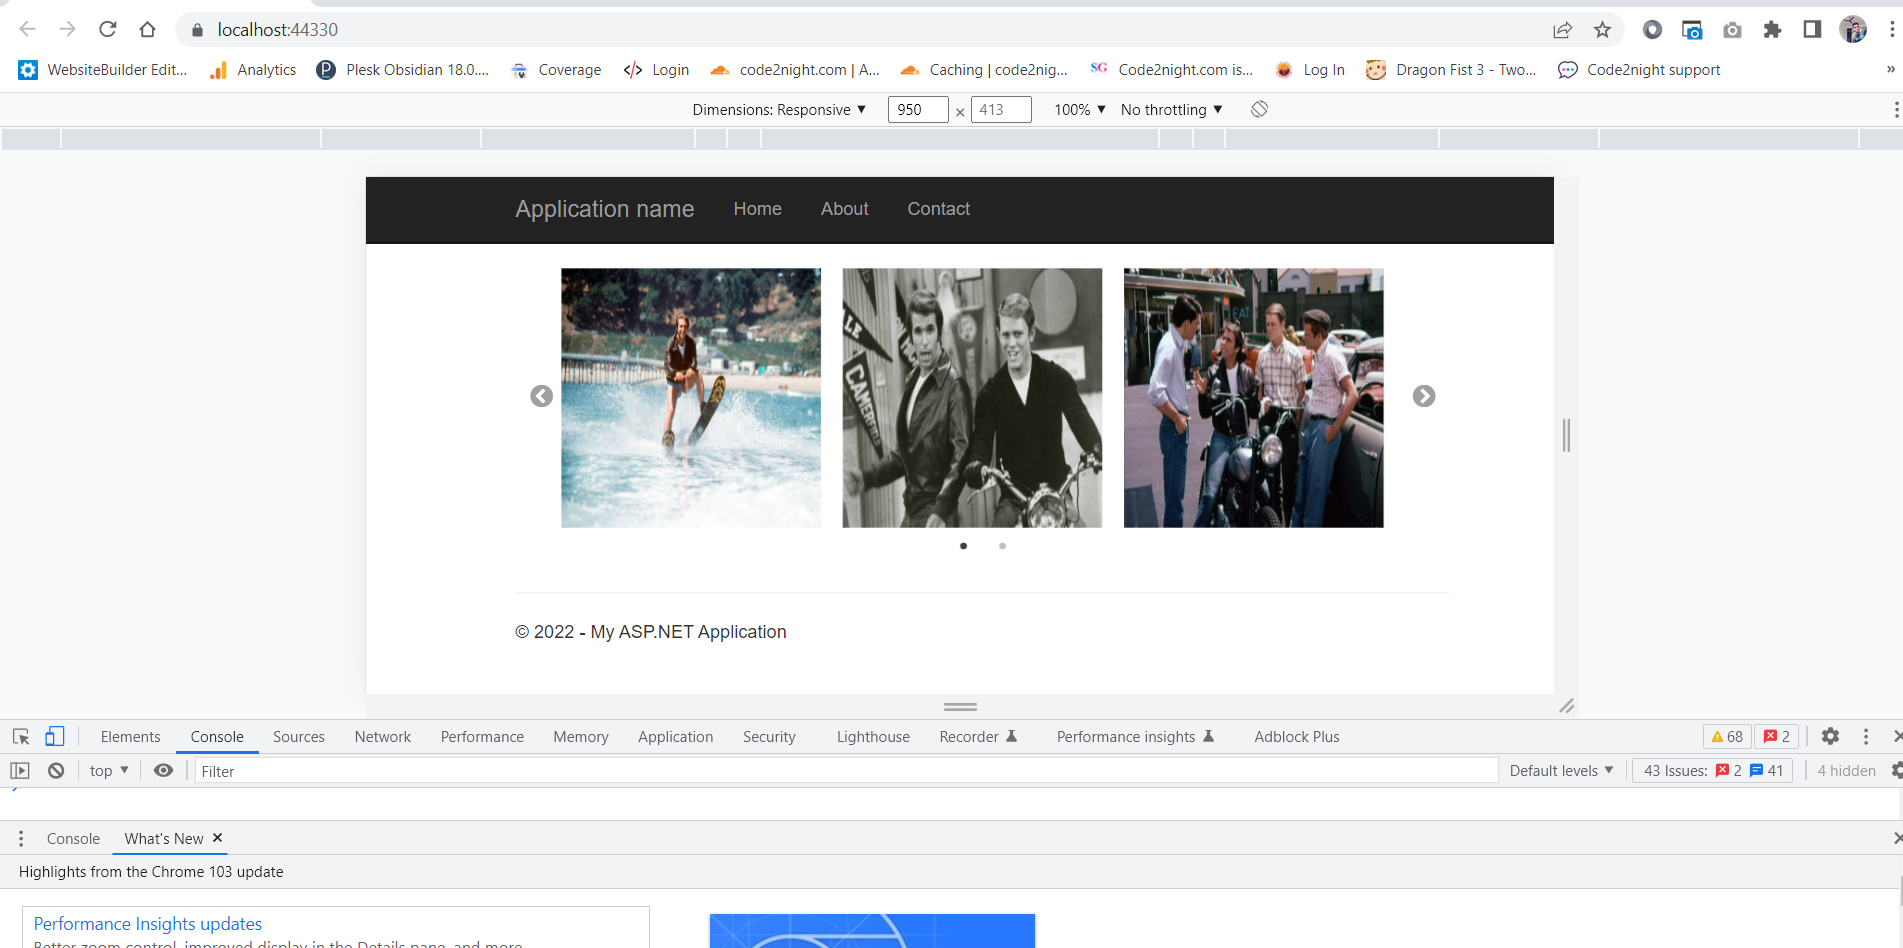Open the Dimensions: Responsive dropdown
This screenshot has height=948, width=1903.
point(779,110)
